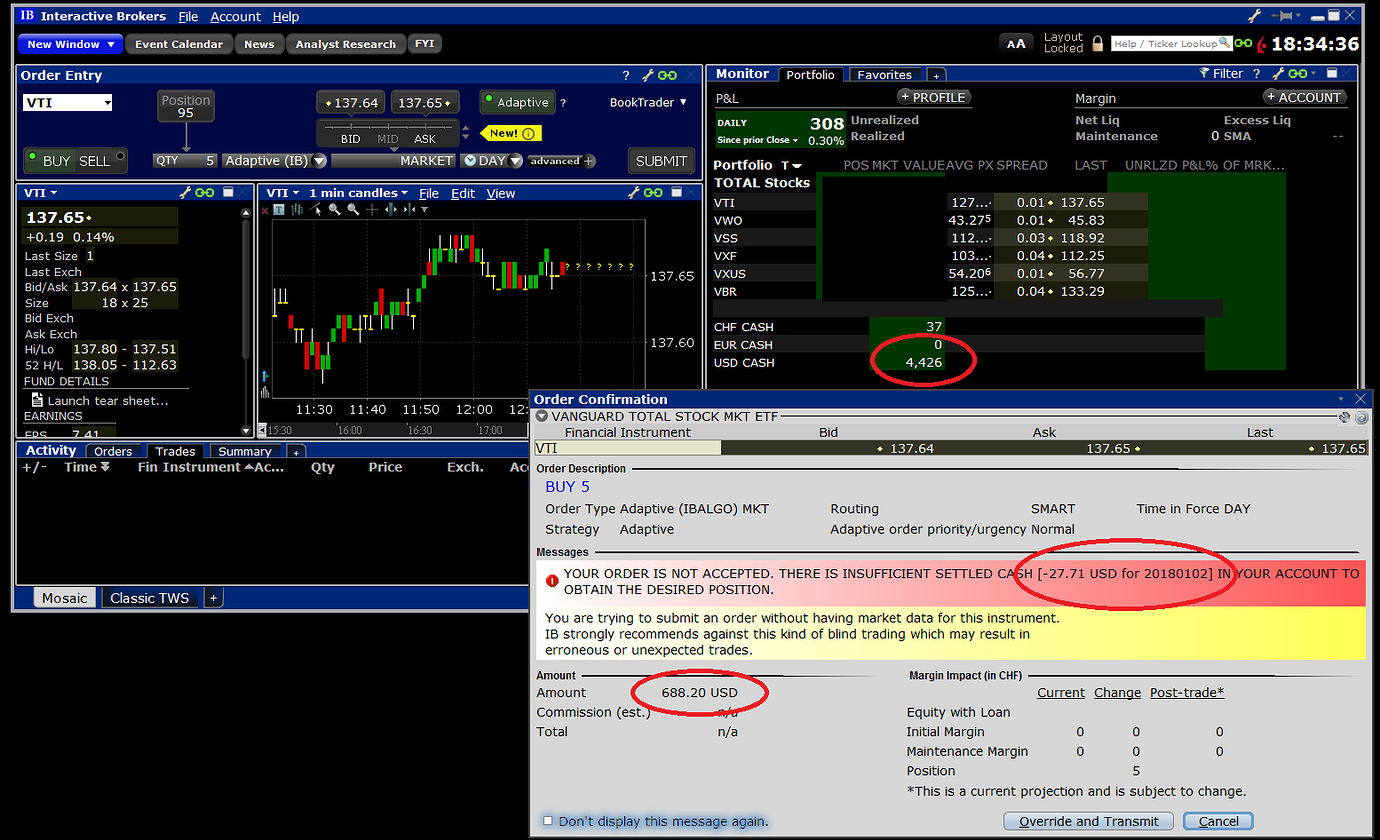Click chain link icon beside ticker lookup
Screen dimensions: 1380x840
1243,44
